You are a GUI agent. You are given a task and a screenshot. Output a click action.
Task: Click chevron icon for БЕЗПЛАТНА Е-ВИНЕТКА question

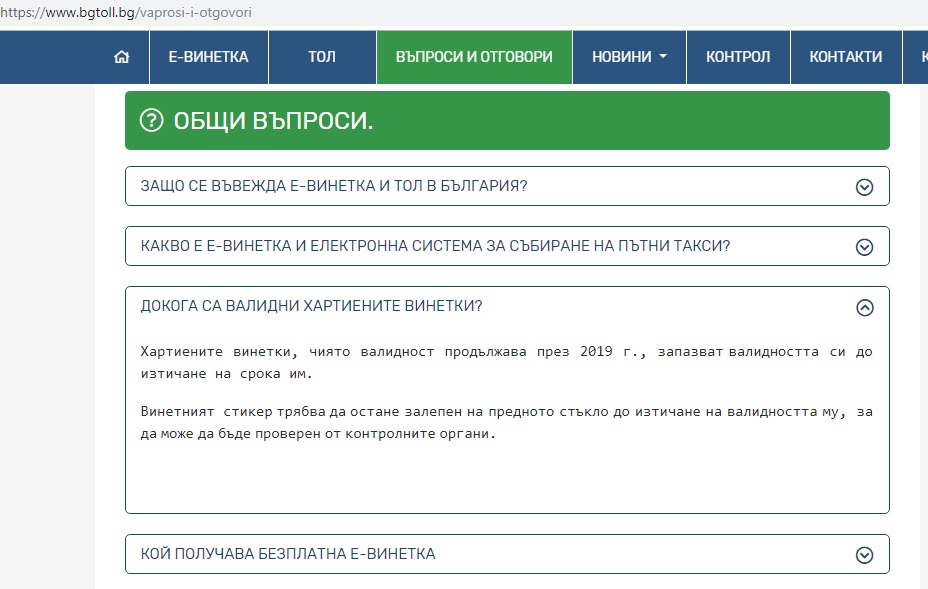pyautogui.click(x=865, y=555)
